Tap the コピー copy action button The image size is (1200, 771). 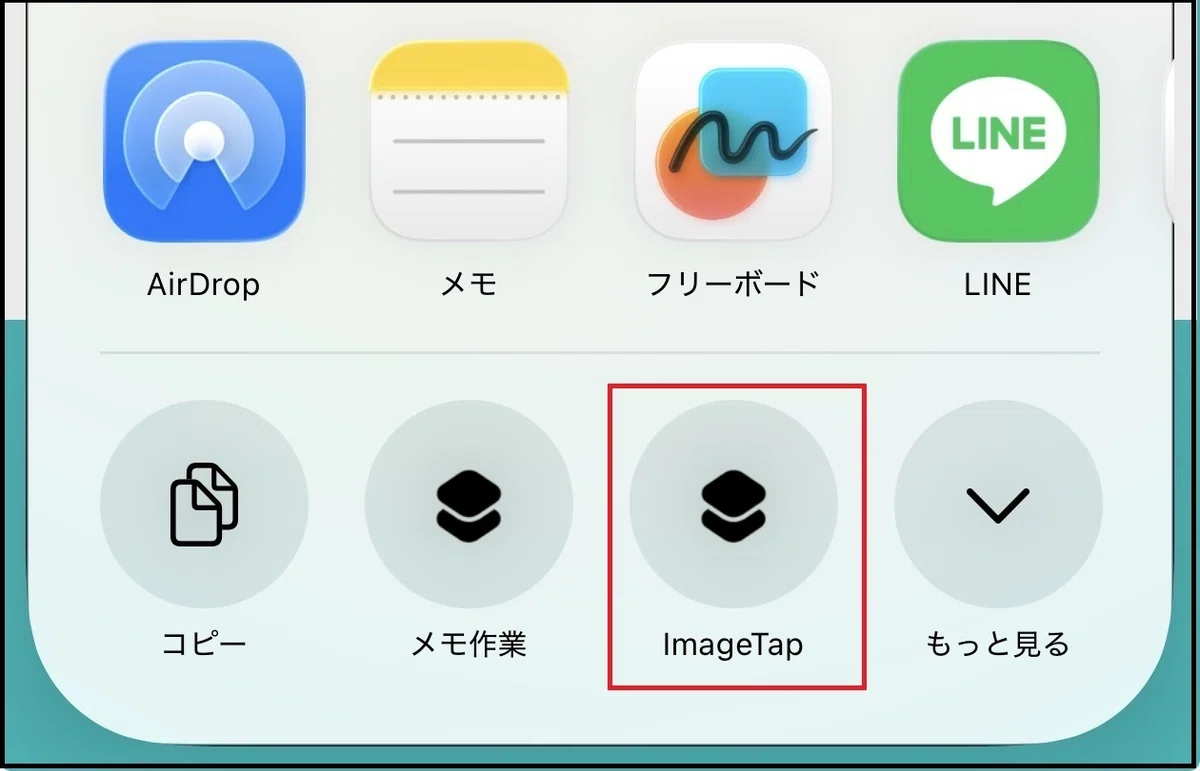point(204,504)
